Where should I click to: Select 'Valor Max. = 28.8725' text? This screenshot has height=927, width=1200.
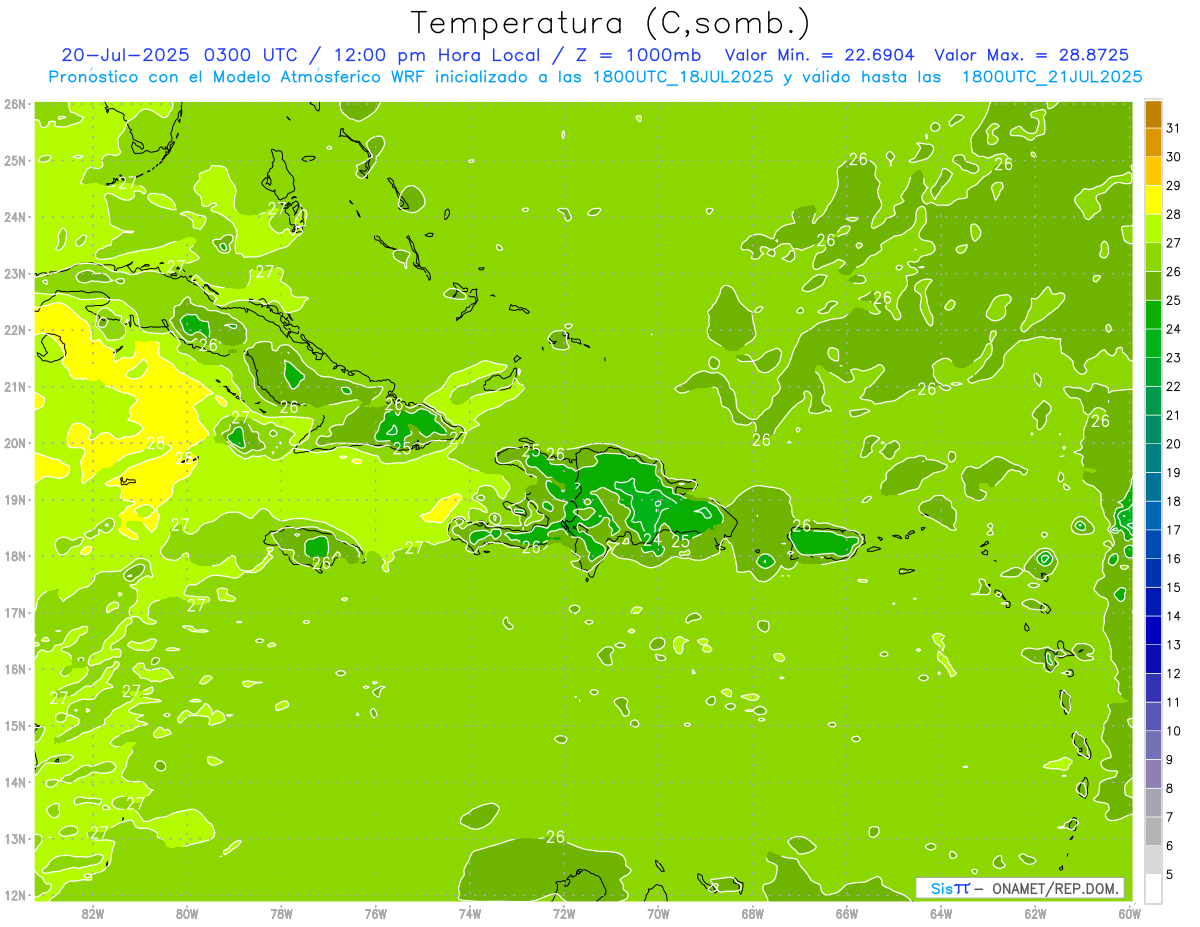point(1032,55)
